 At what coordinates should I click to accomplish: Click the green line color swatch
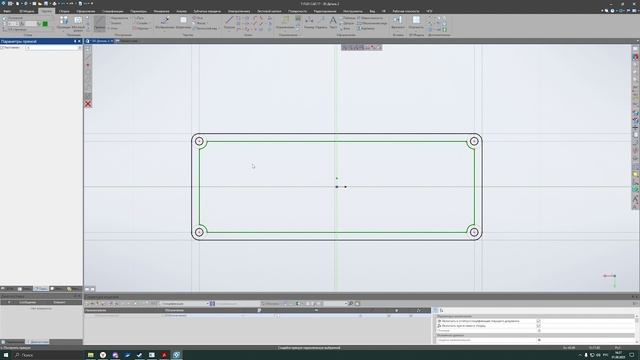click(x=45, y=24)
